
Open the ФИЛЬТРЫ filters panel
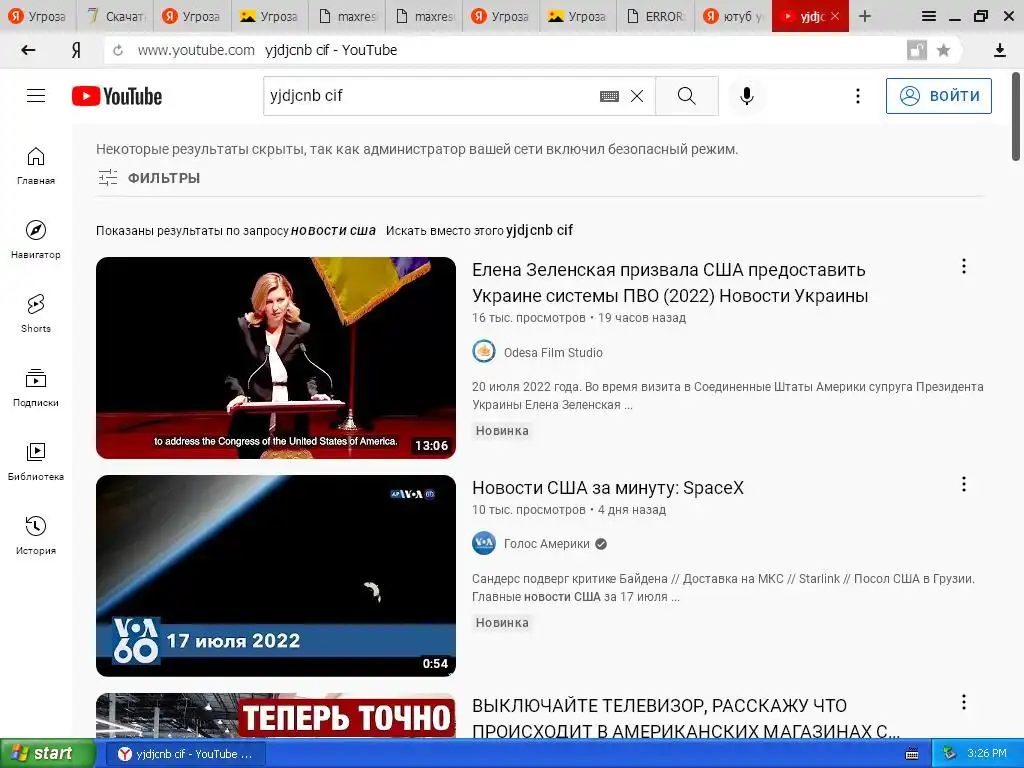point(149,178)
